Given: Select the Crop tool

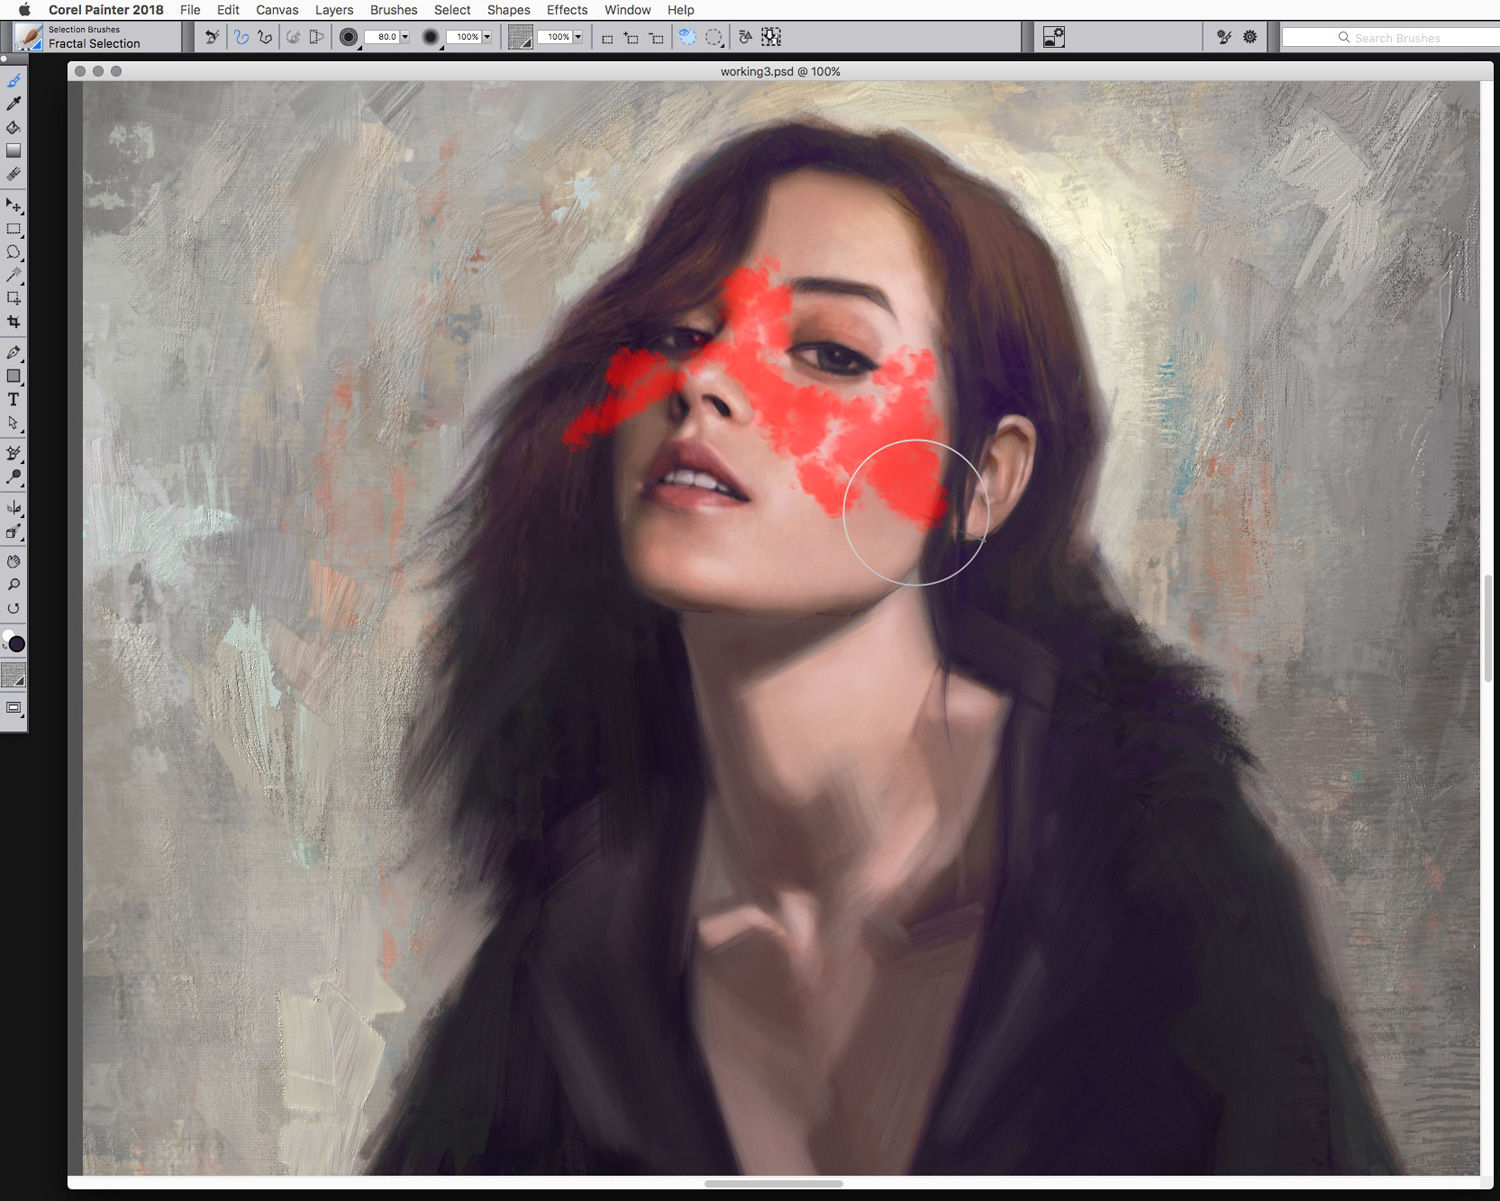Looking at the screenshot, I should click(x=14, y=322).
